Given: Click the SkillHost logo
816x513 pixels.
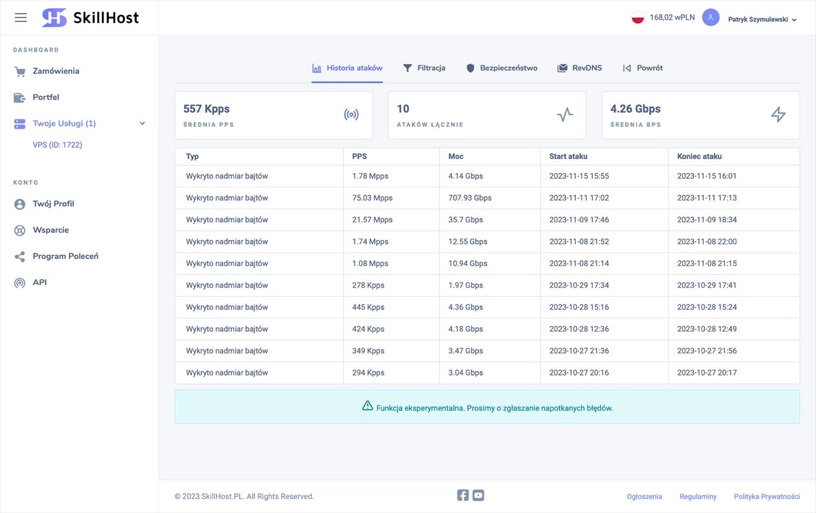Looking at the screenshot, I should [x=90, y=17].
